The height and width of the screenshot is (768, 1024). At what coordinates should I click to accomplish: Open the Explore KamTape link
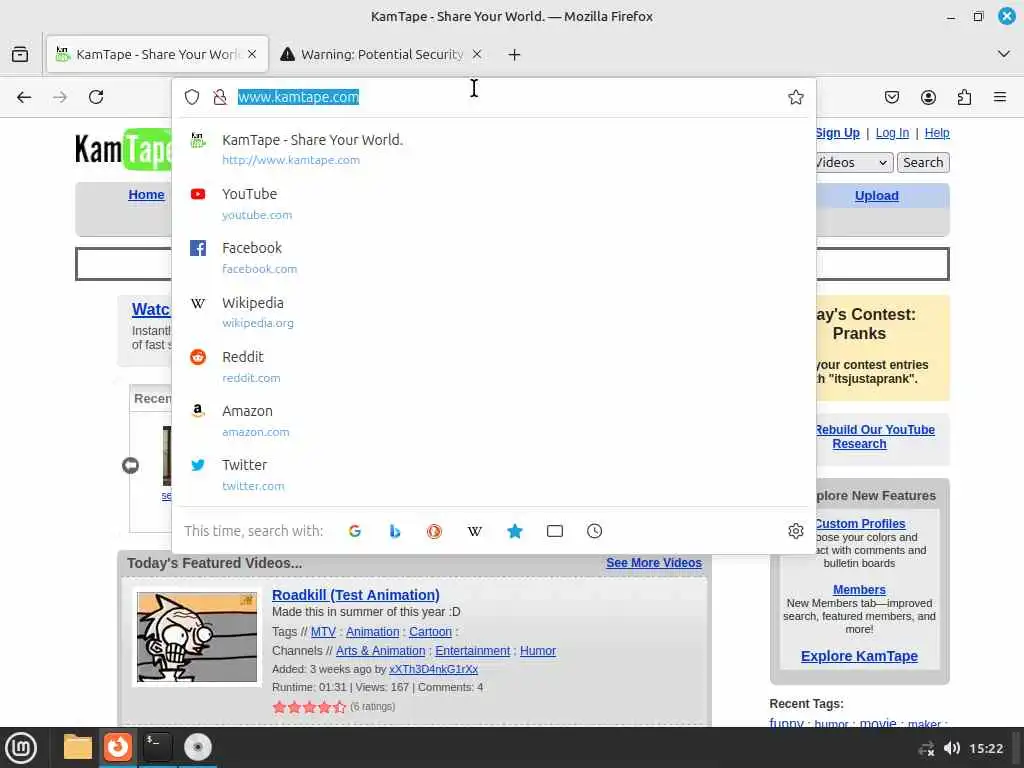(x=859, y=656)
